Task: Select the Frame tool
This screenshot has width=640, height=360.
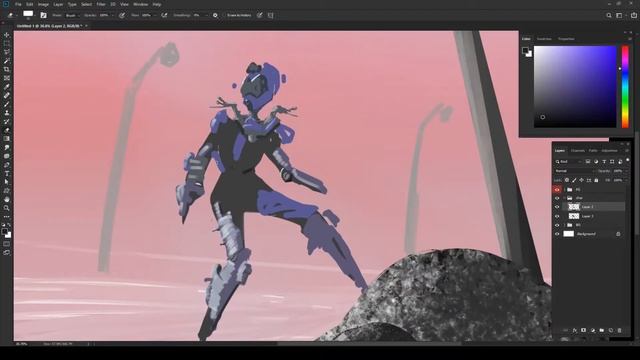Action: 7,78
